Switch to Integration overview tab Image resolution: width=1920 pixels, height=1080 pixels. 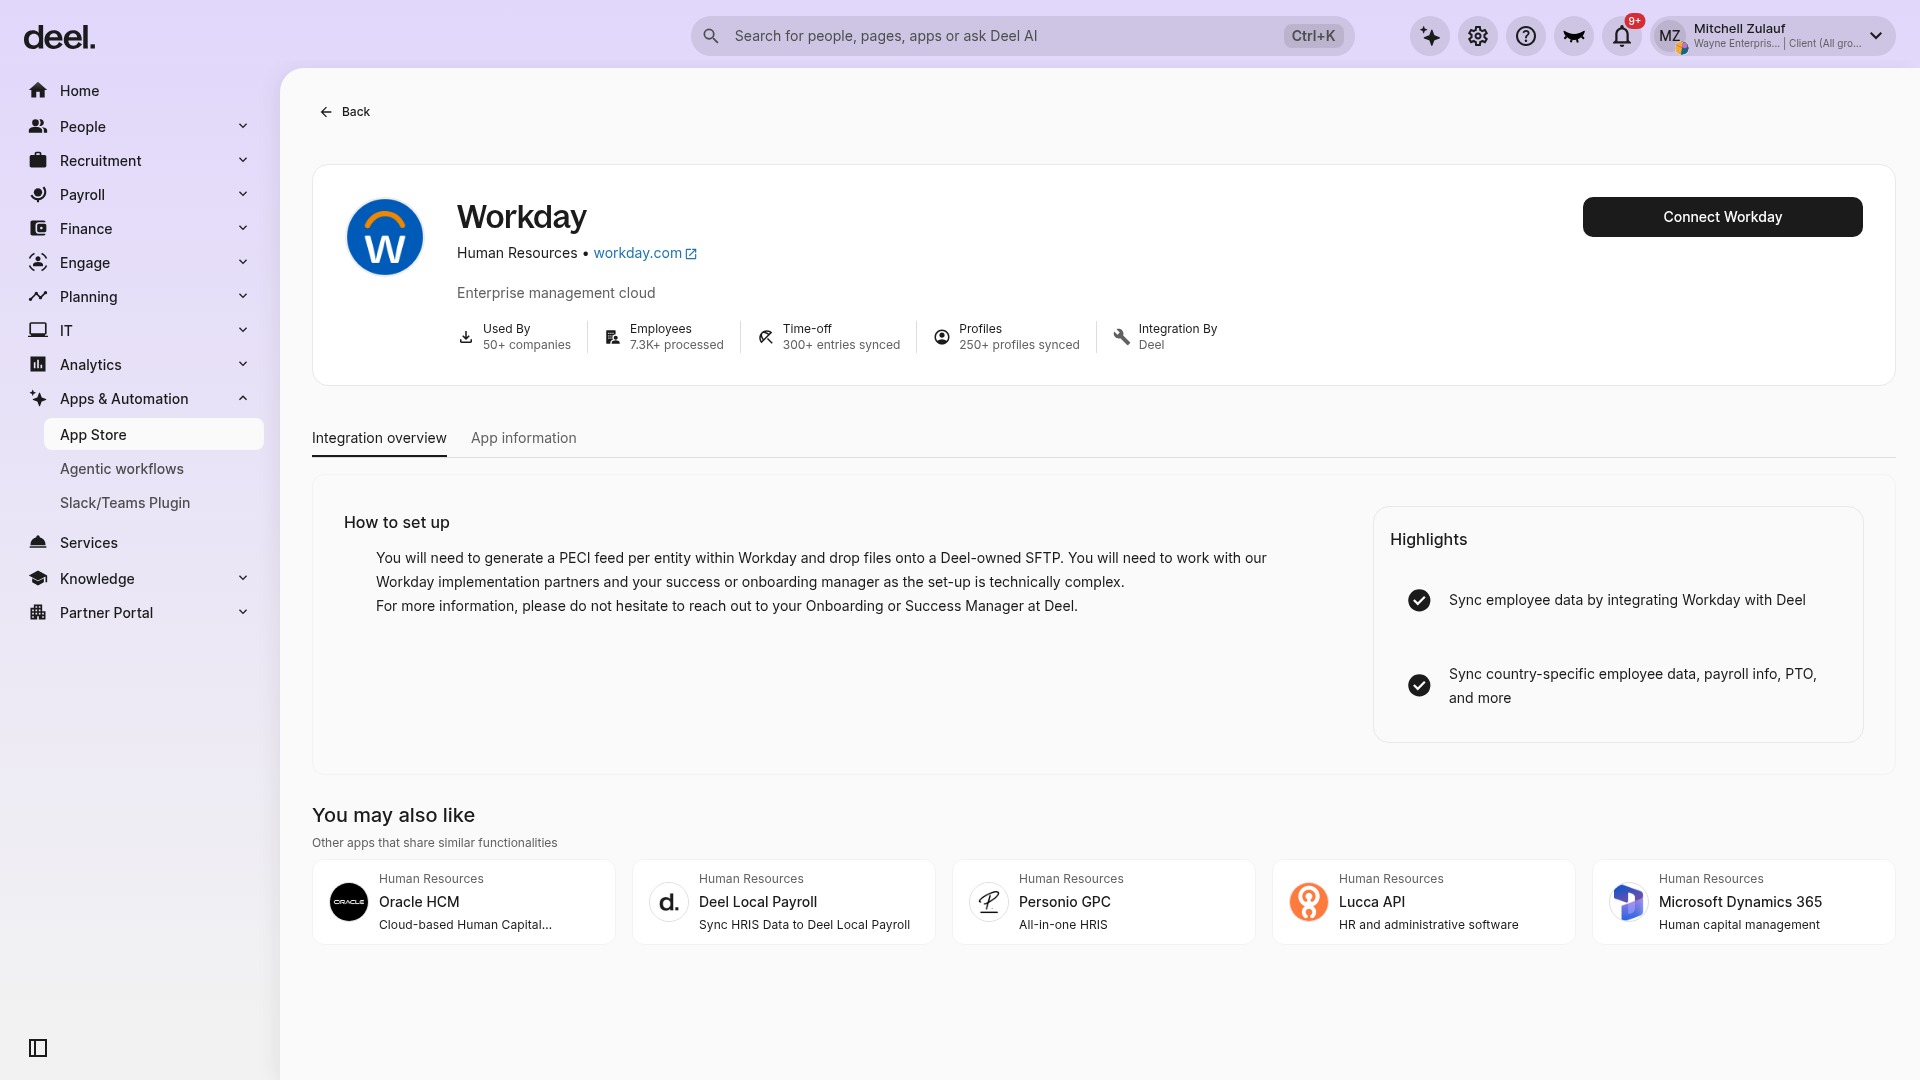coord(379,438)
